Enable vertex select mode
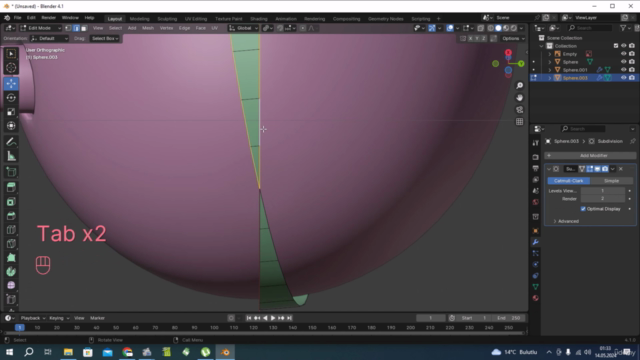Image resolution: width=640 pixels, height=360 pixels. coord(68,28)
